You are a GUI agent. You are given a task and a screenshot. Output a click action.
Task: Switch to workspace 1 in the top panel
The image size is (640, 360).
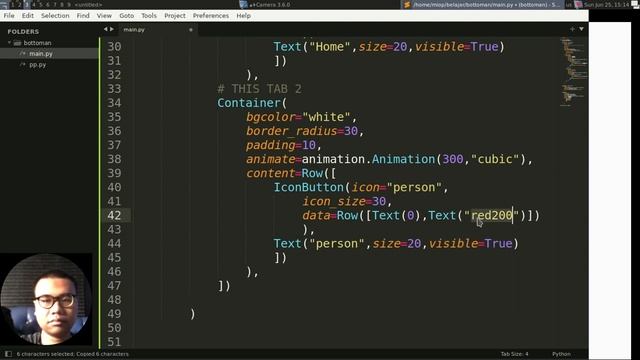(x=12, y=4)
